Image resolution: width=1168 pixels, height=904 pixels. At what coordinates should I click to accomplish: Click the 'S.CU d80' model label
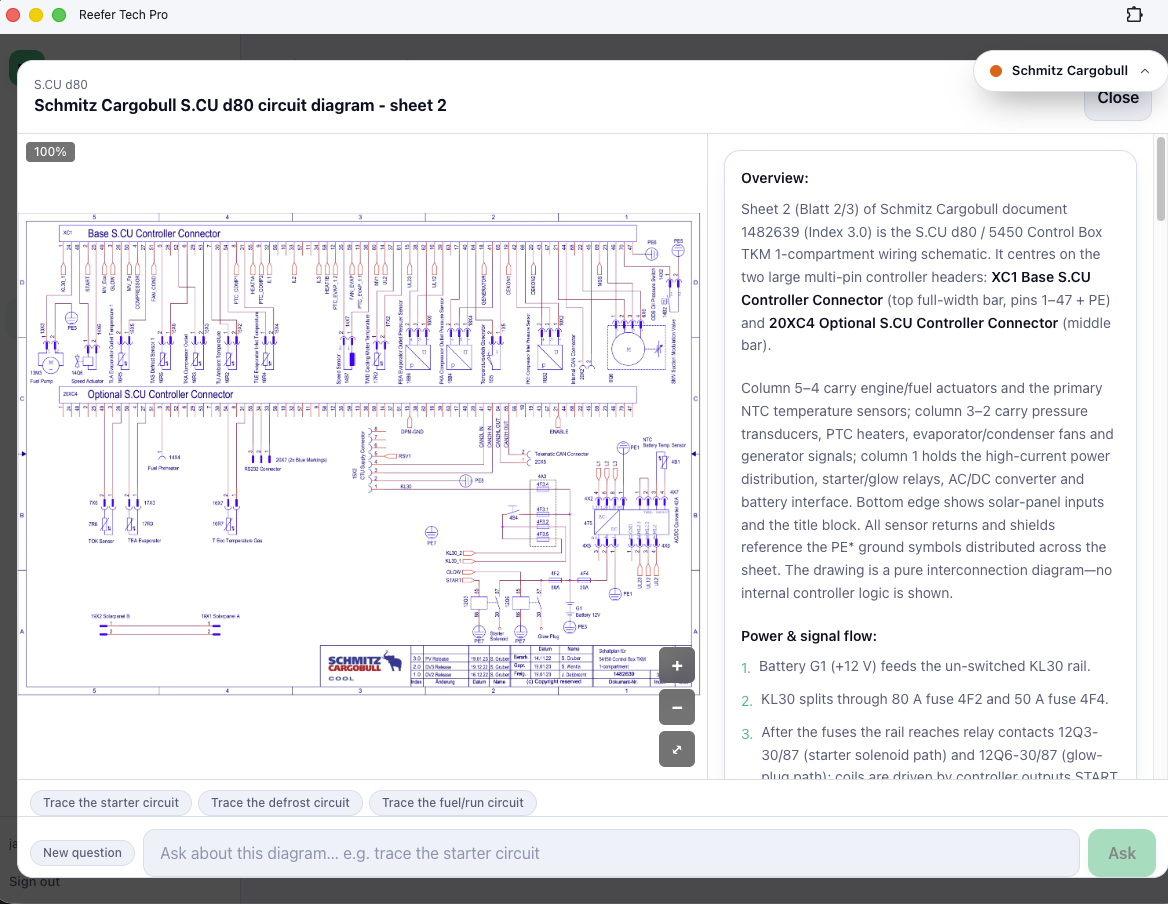(60, 84)
